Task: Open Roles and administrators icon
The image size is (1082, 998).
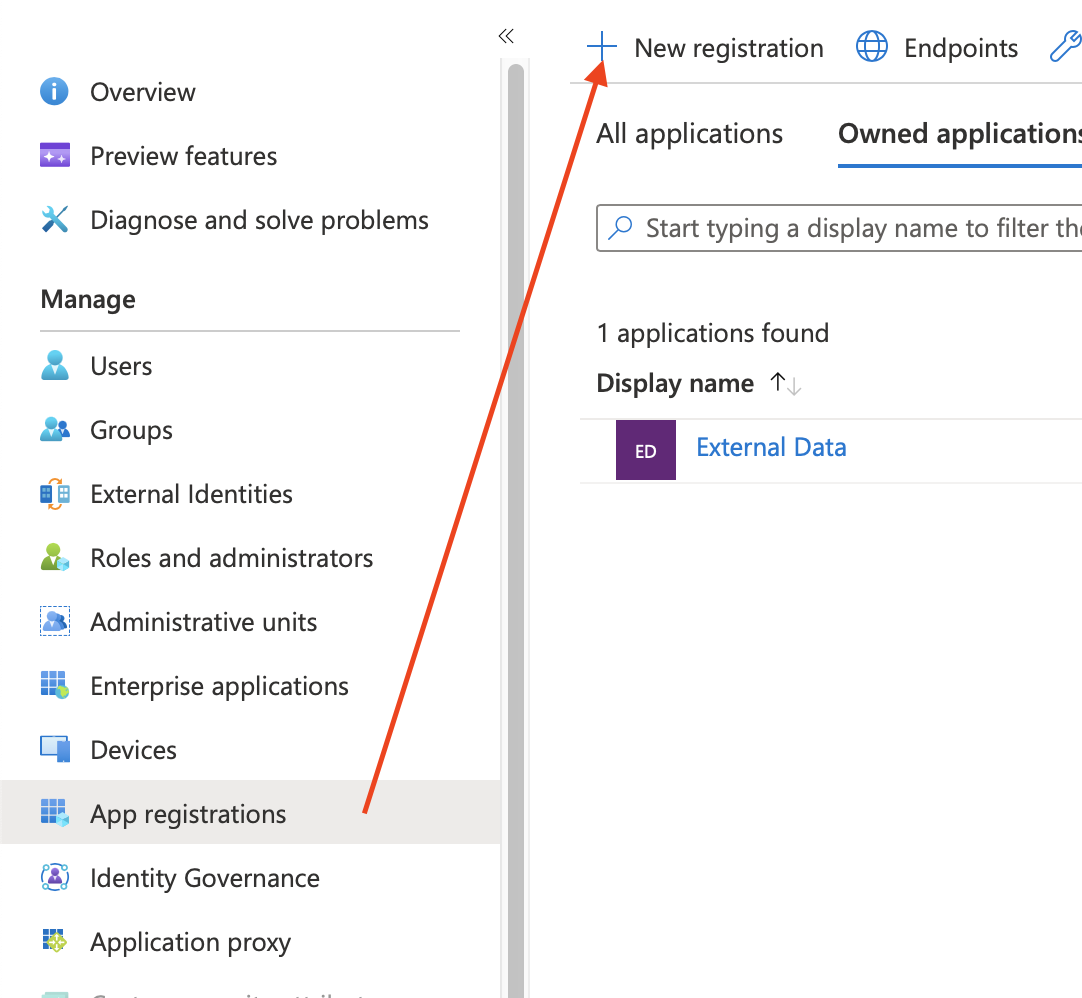Action: pyautogui.click(x=54, y=558)
